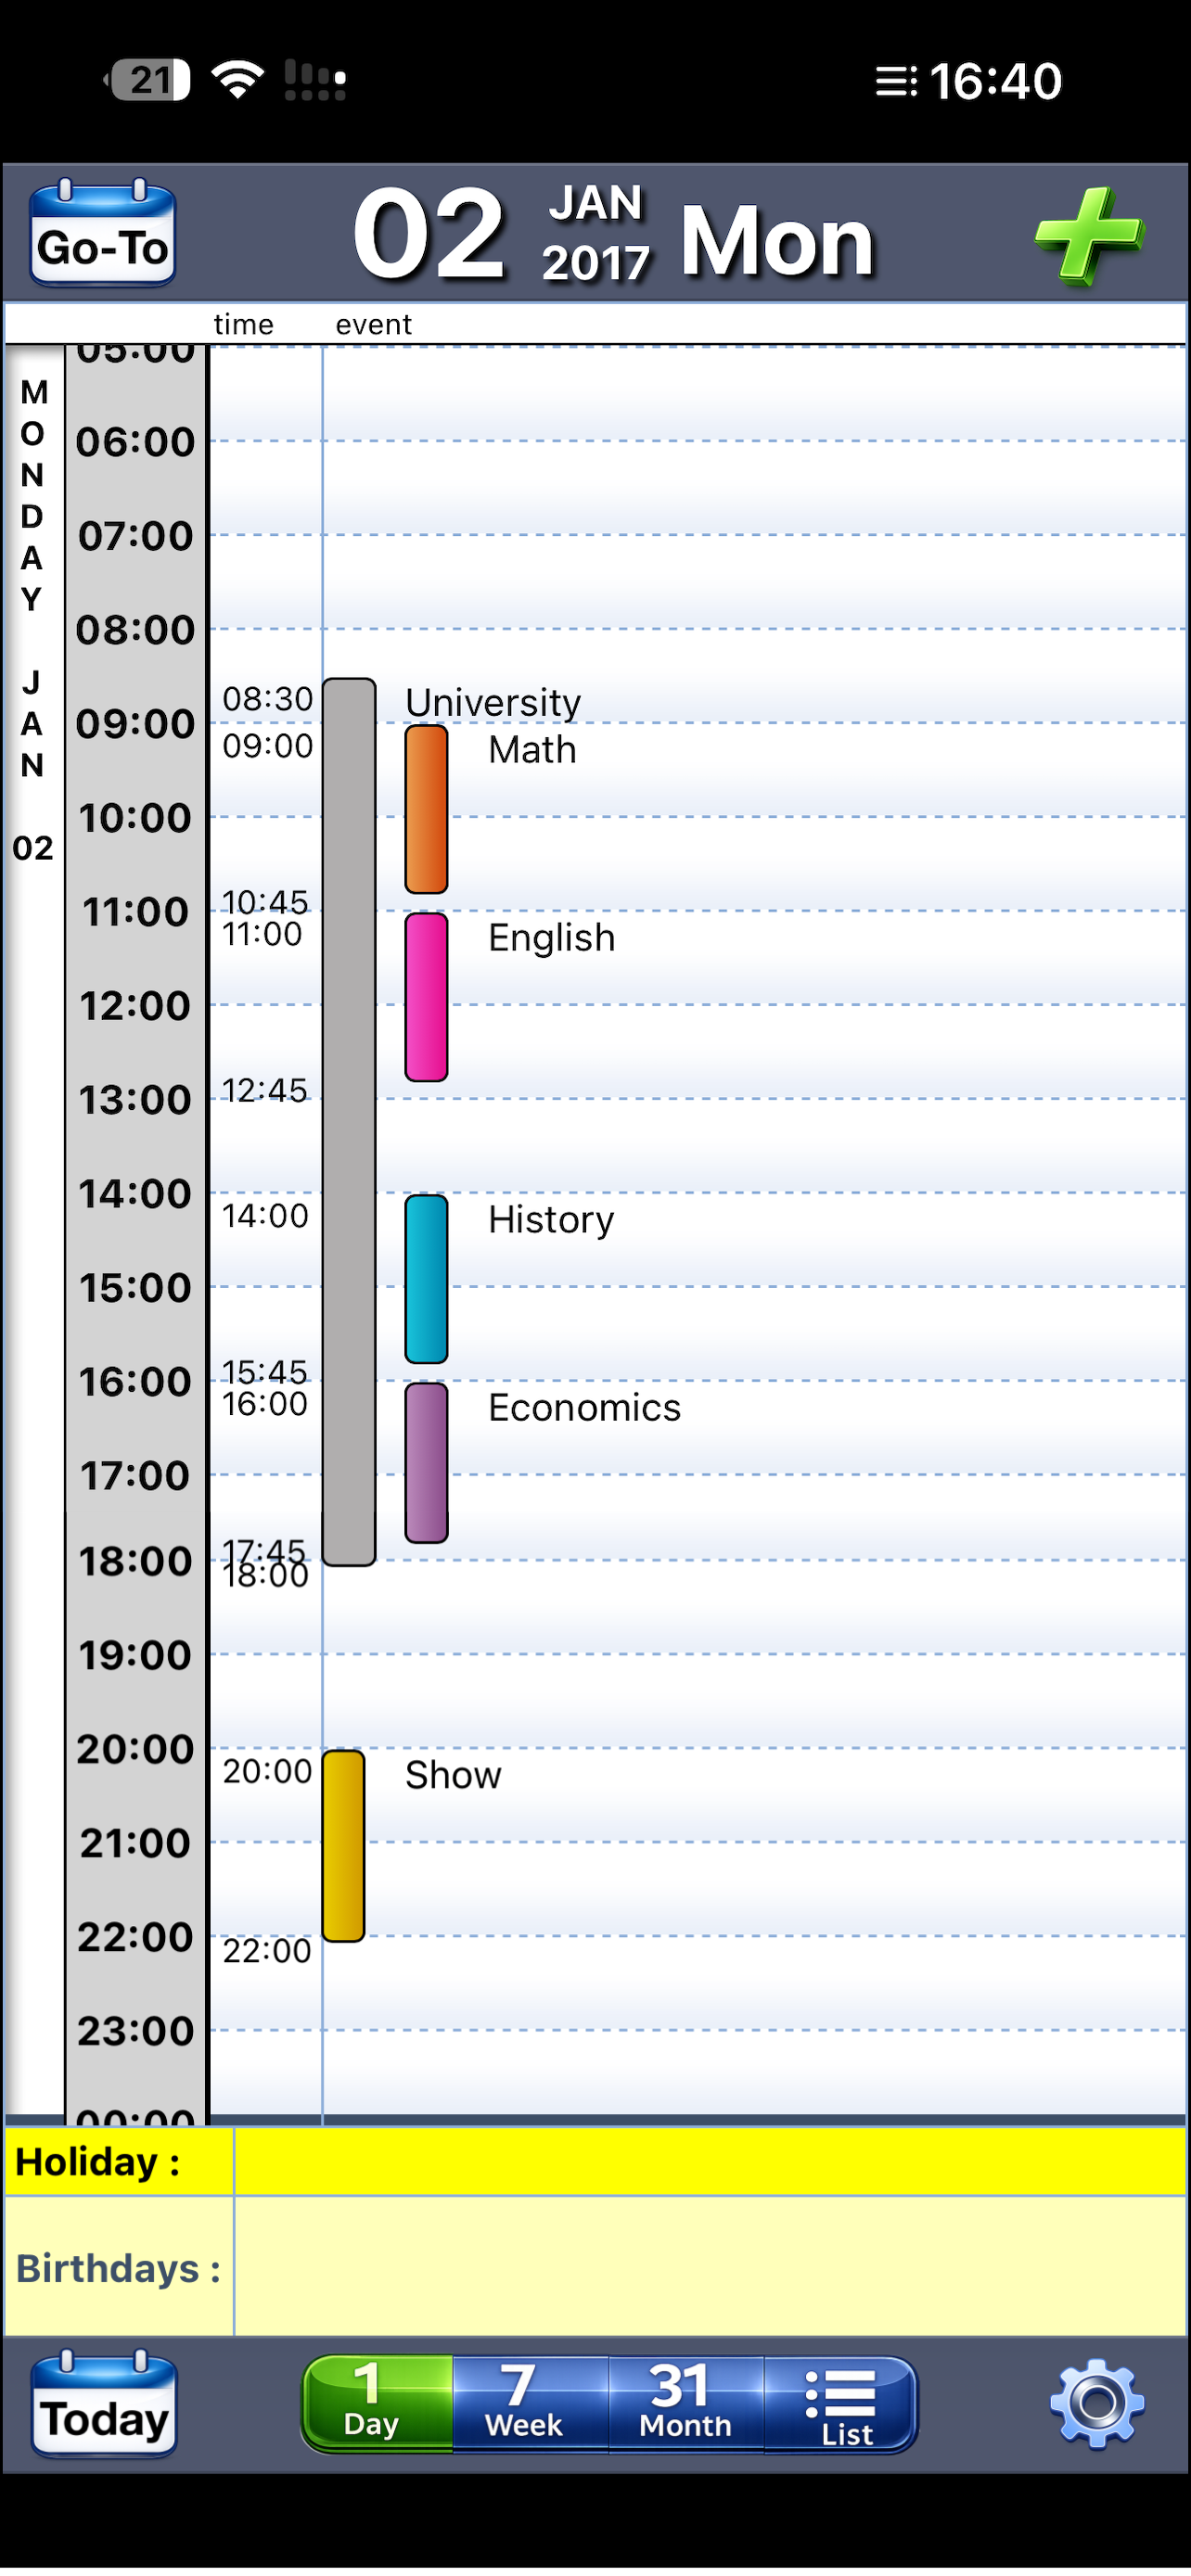Select the yellow Show event bar
The height and width of the screenshot is (2576, 1191).
(343, 1845)
